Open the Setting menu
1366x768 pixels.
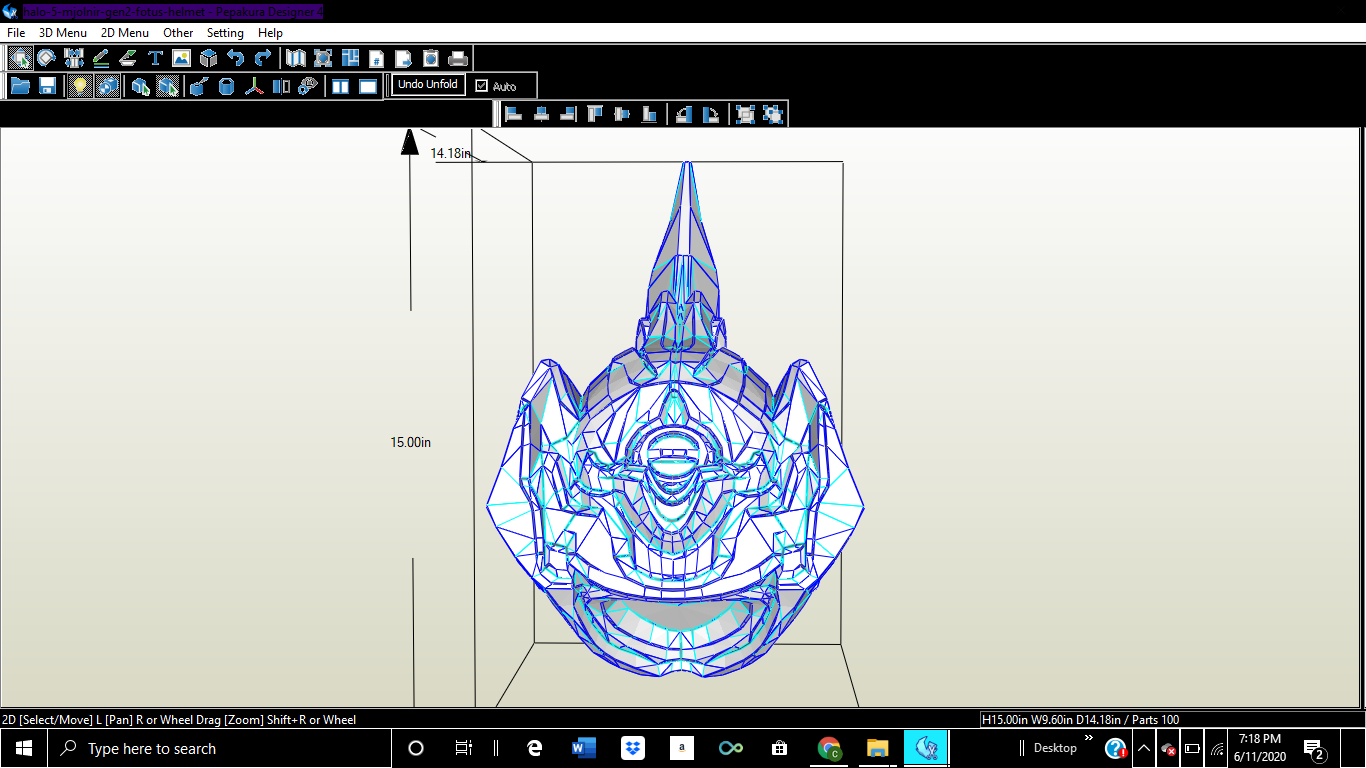tap(225, 33)
